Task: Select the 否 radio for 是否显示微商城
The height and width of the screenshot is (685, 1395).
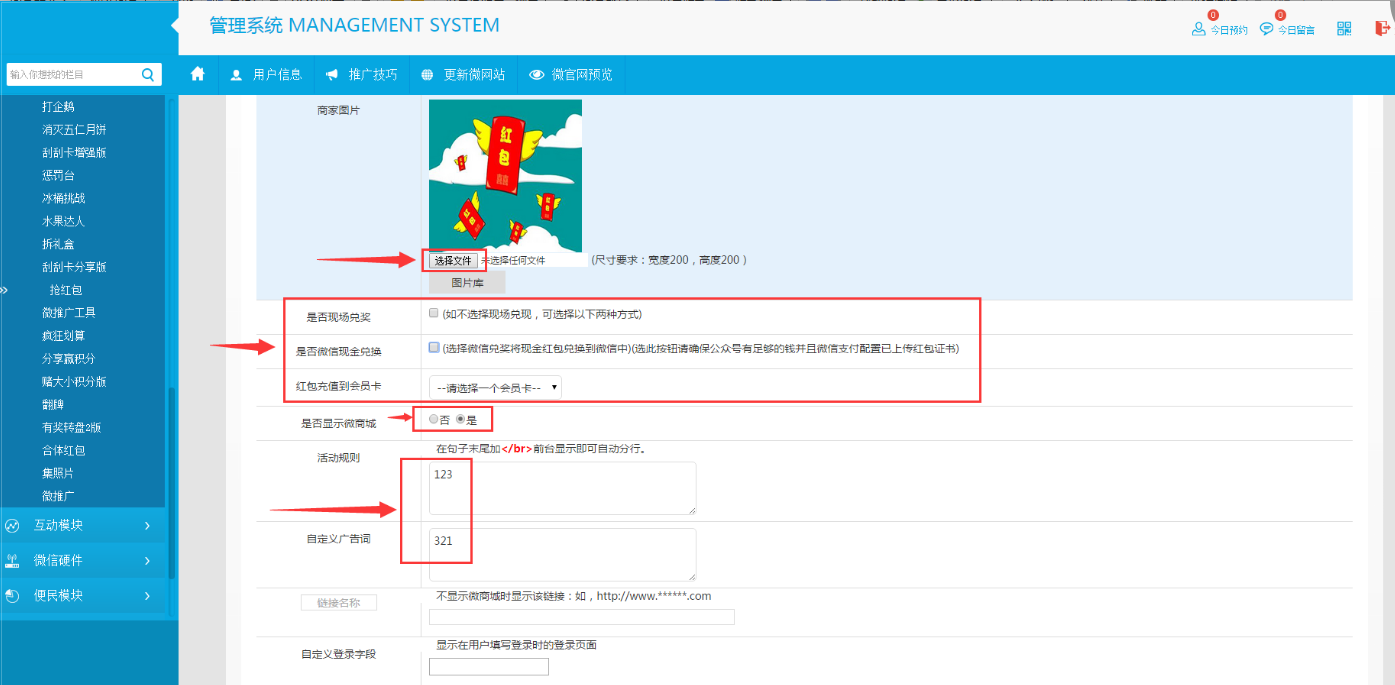Action: (433, 419)
